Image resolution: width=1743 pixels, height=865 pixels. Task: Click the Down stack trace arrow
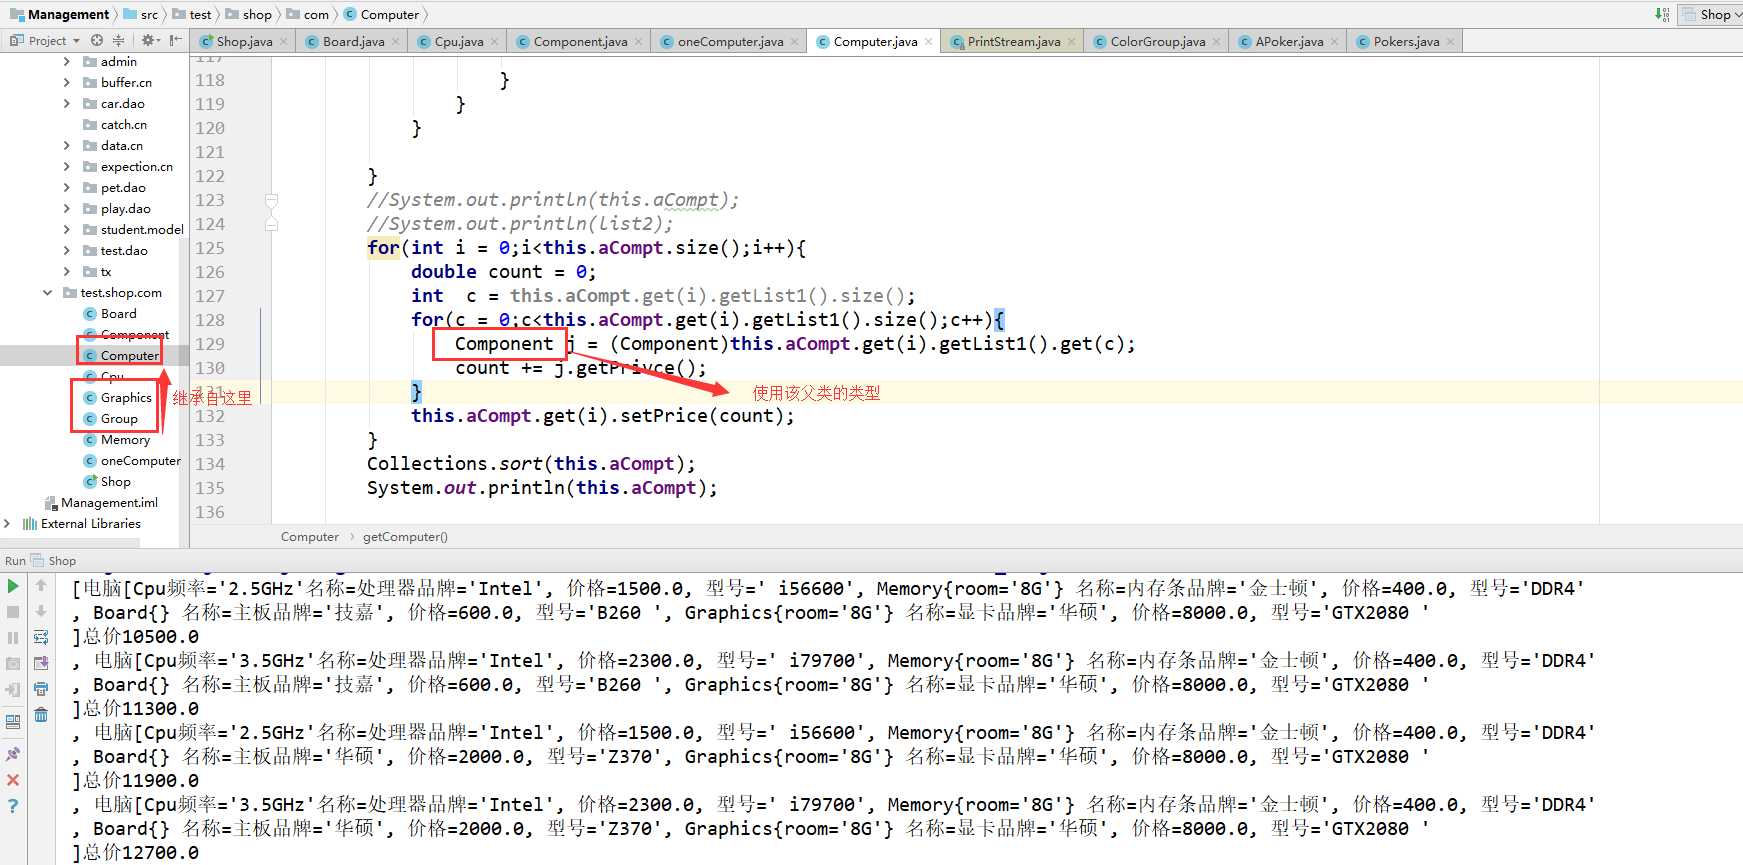pos(41,611)
